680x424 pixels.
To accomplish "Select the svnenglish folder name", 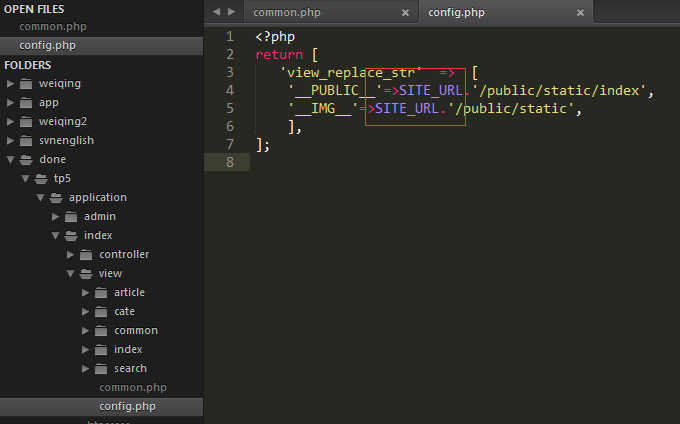I will (x=66, y=141).
